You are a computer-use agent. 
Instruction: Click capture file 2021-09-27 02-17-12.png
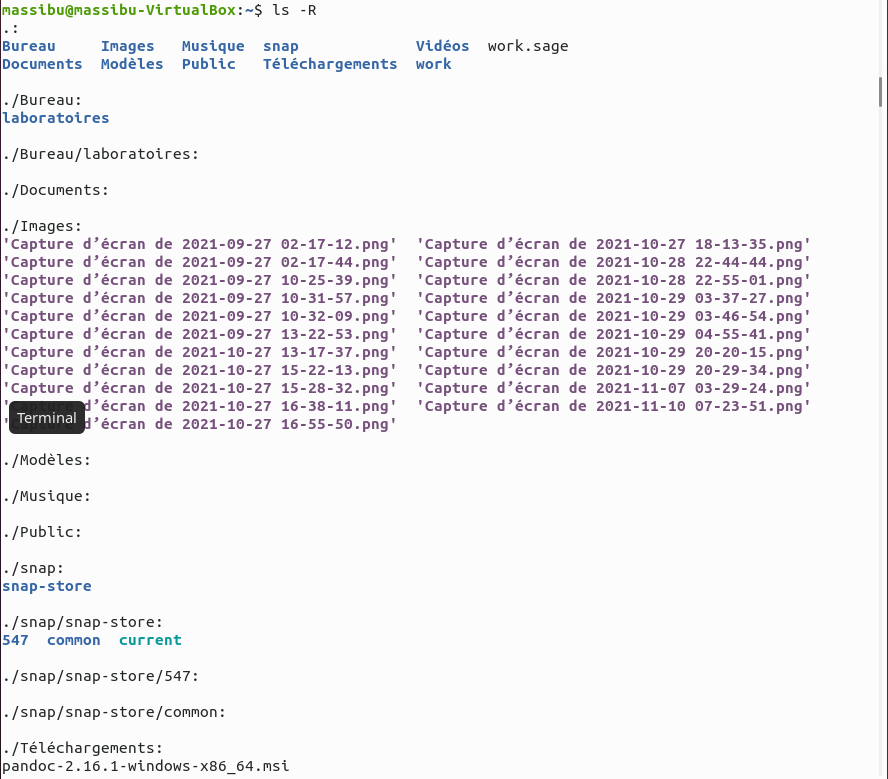click(x=199, y=245)
